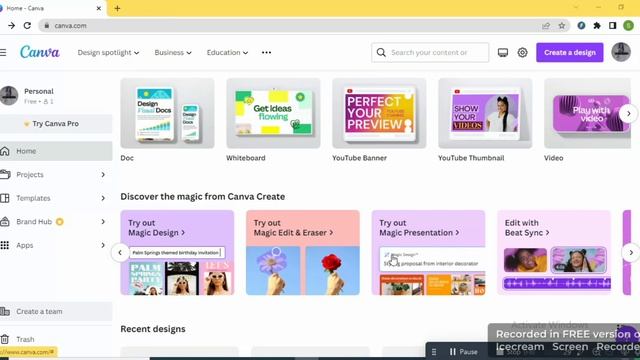The width and height of the screenshot is (640, 360).
Task: Click the Doc label text
Action: tap(127, 158)
